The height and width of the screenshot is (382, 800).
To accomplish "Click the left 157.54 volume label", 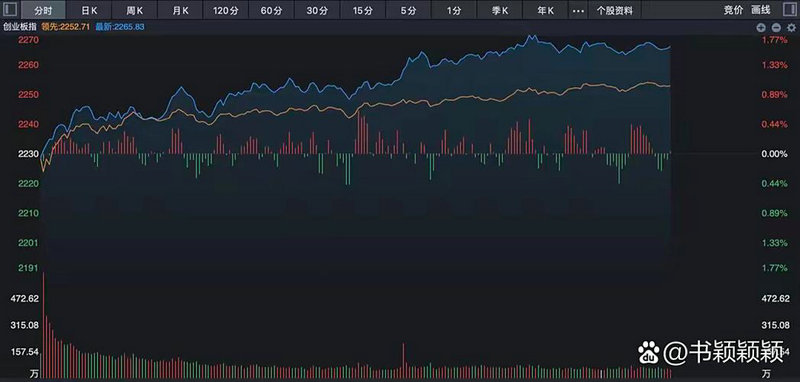I will point(25,352).
